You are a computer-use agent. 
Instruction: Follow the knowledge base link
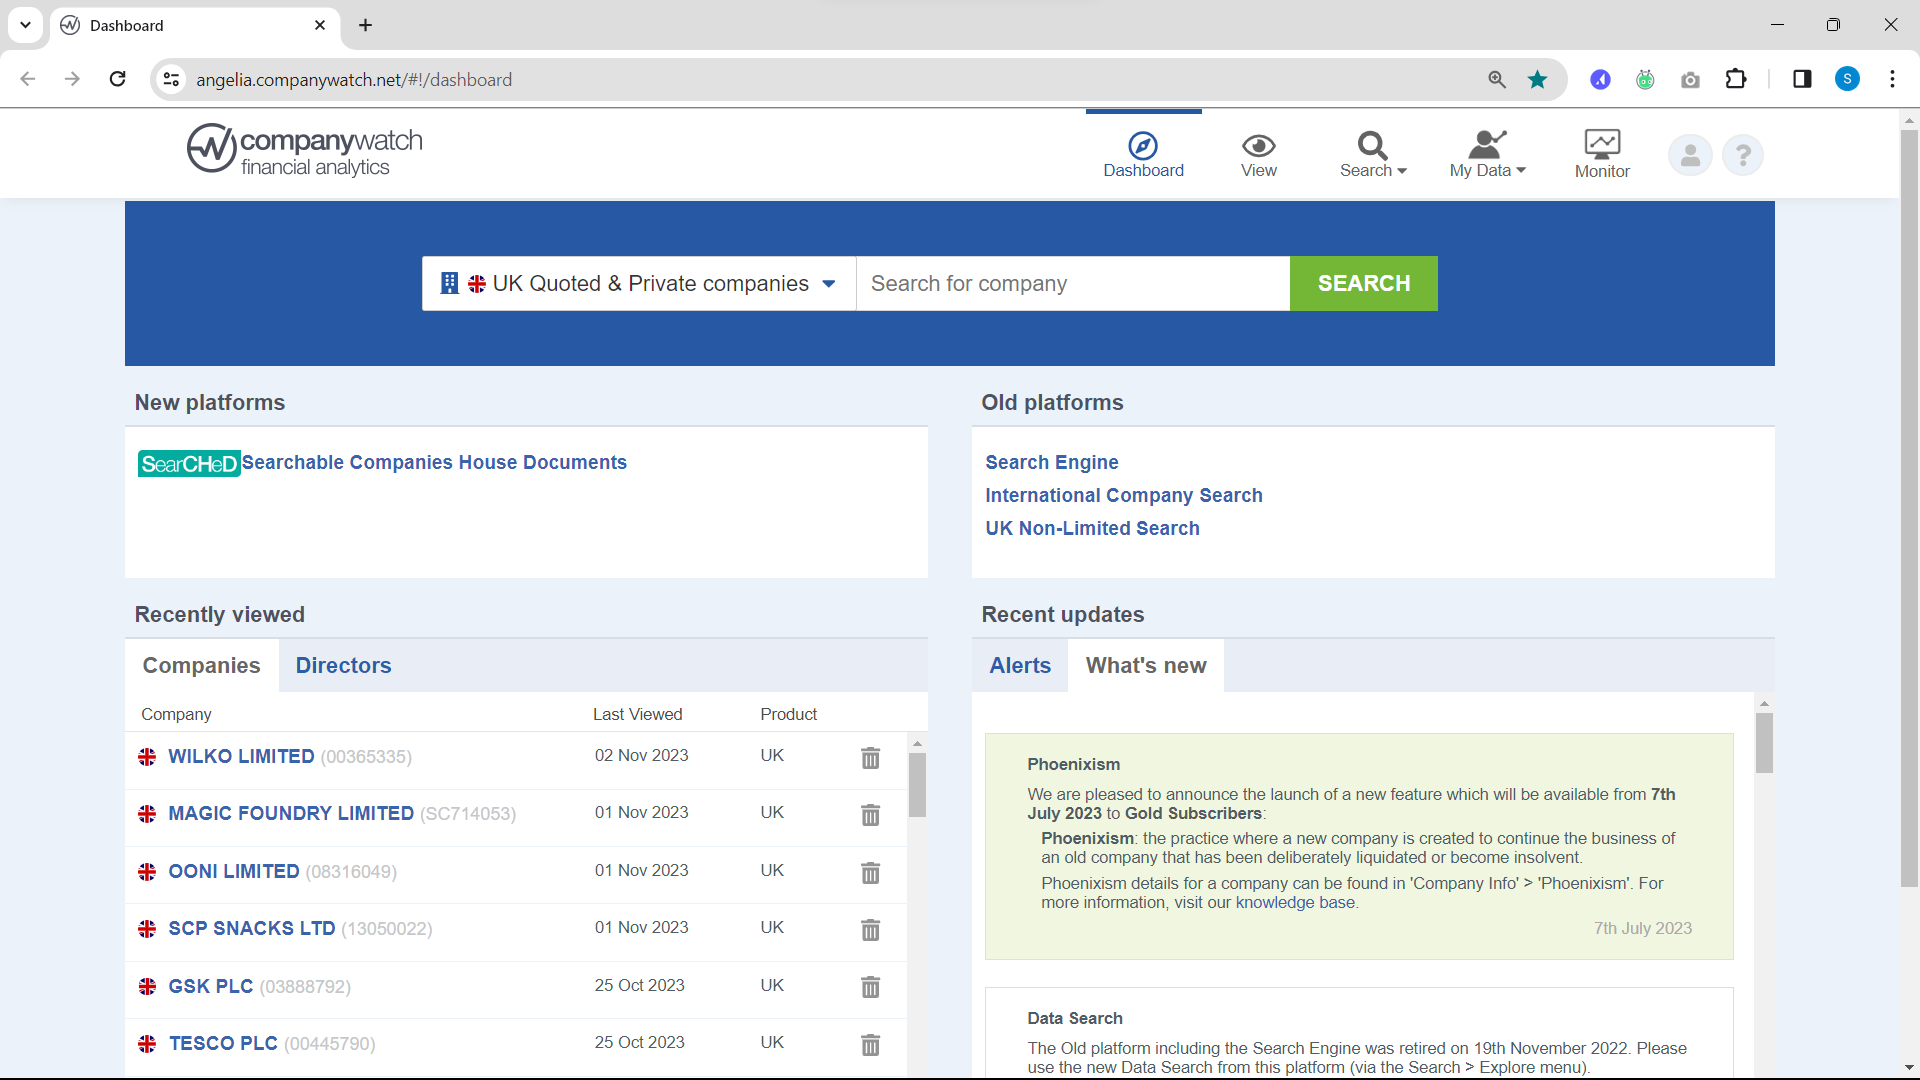pos(1296,902)
